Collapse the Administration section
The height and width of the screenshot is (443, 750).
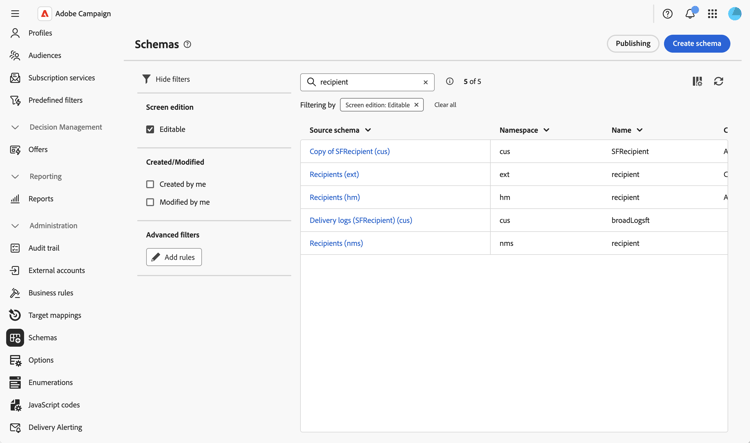tap(15, 226)
